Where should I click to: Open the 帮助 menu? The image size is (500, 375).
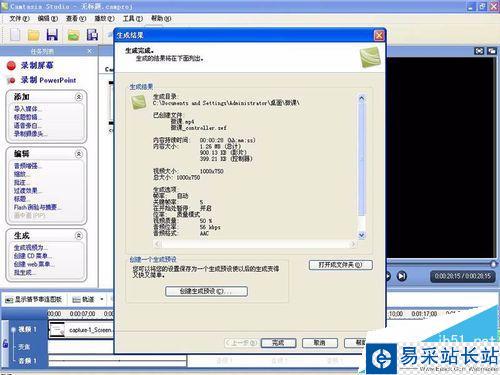pyautogui.click(x=161, y=18)
